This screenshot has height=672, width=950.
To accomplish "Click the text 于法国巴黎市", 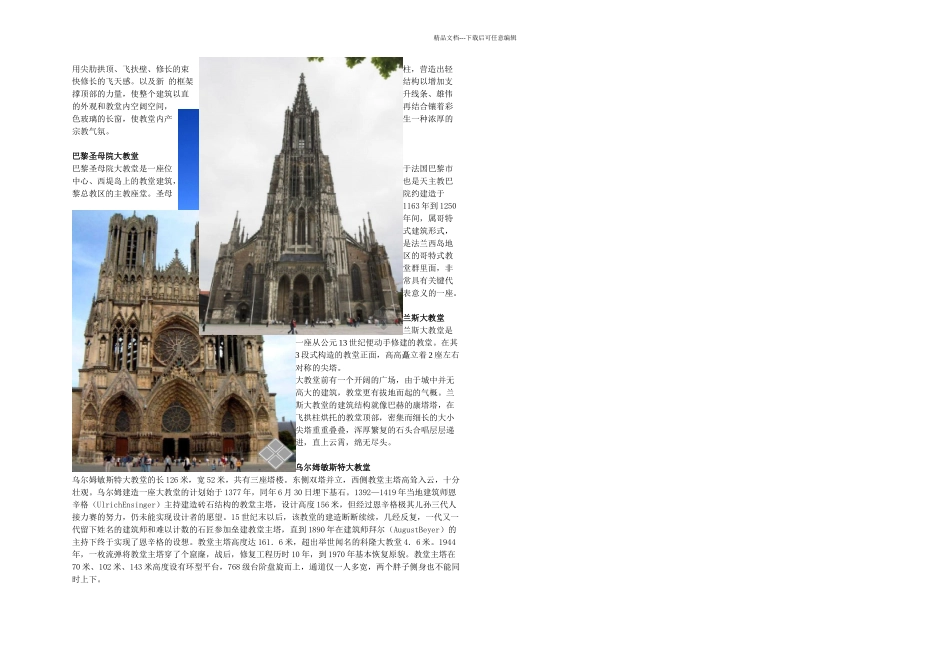I will 428,168.
